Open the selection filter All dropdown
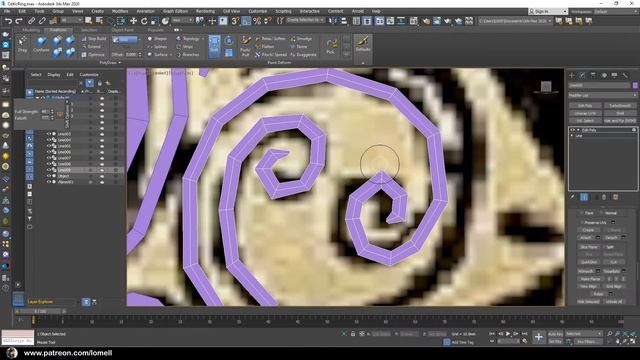 click(72, 20)
